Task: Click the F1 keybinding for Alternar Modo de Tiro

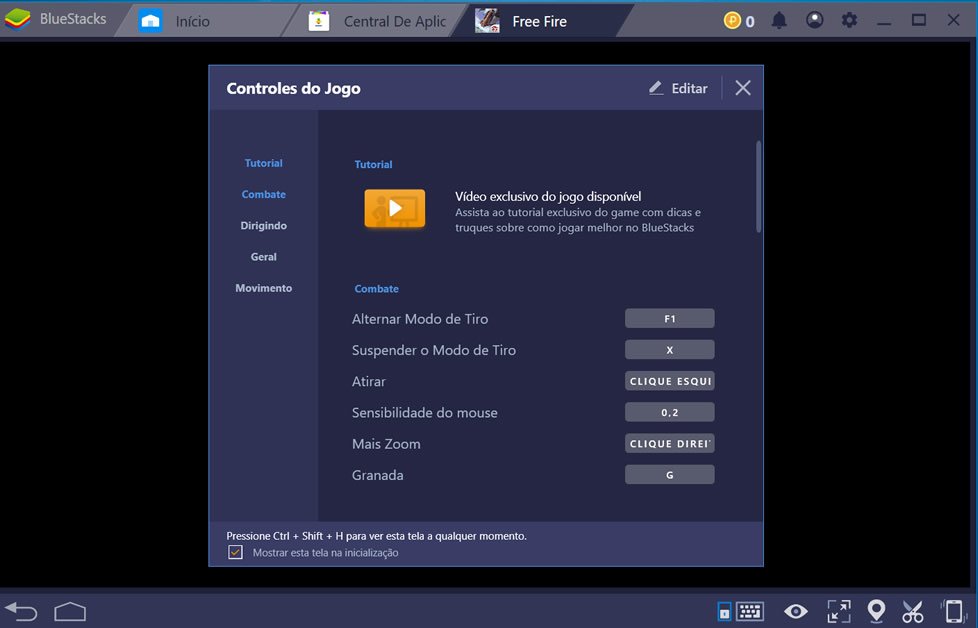Action: click(669, 318)
